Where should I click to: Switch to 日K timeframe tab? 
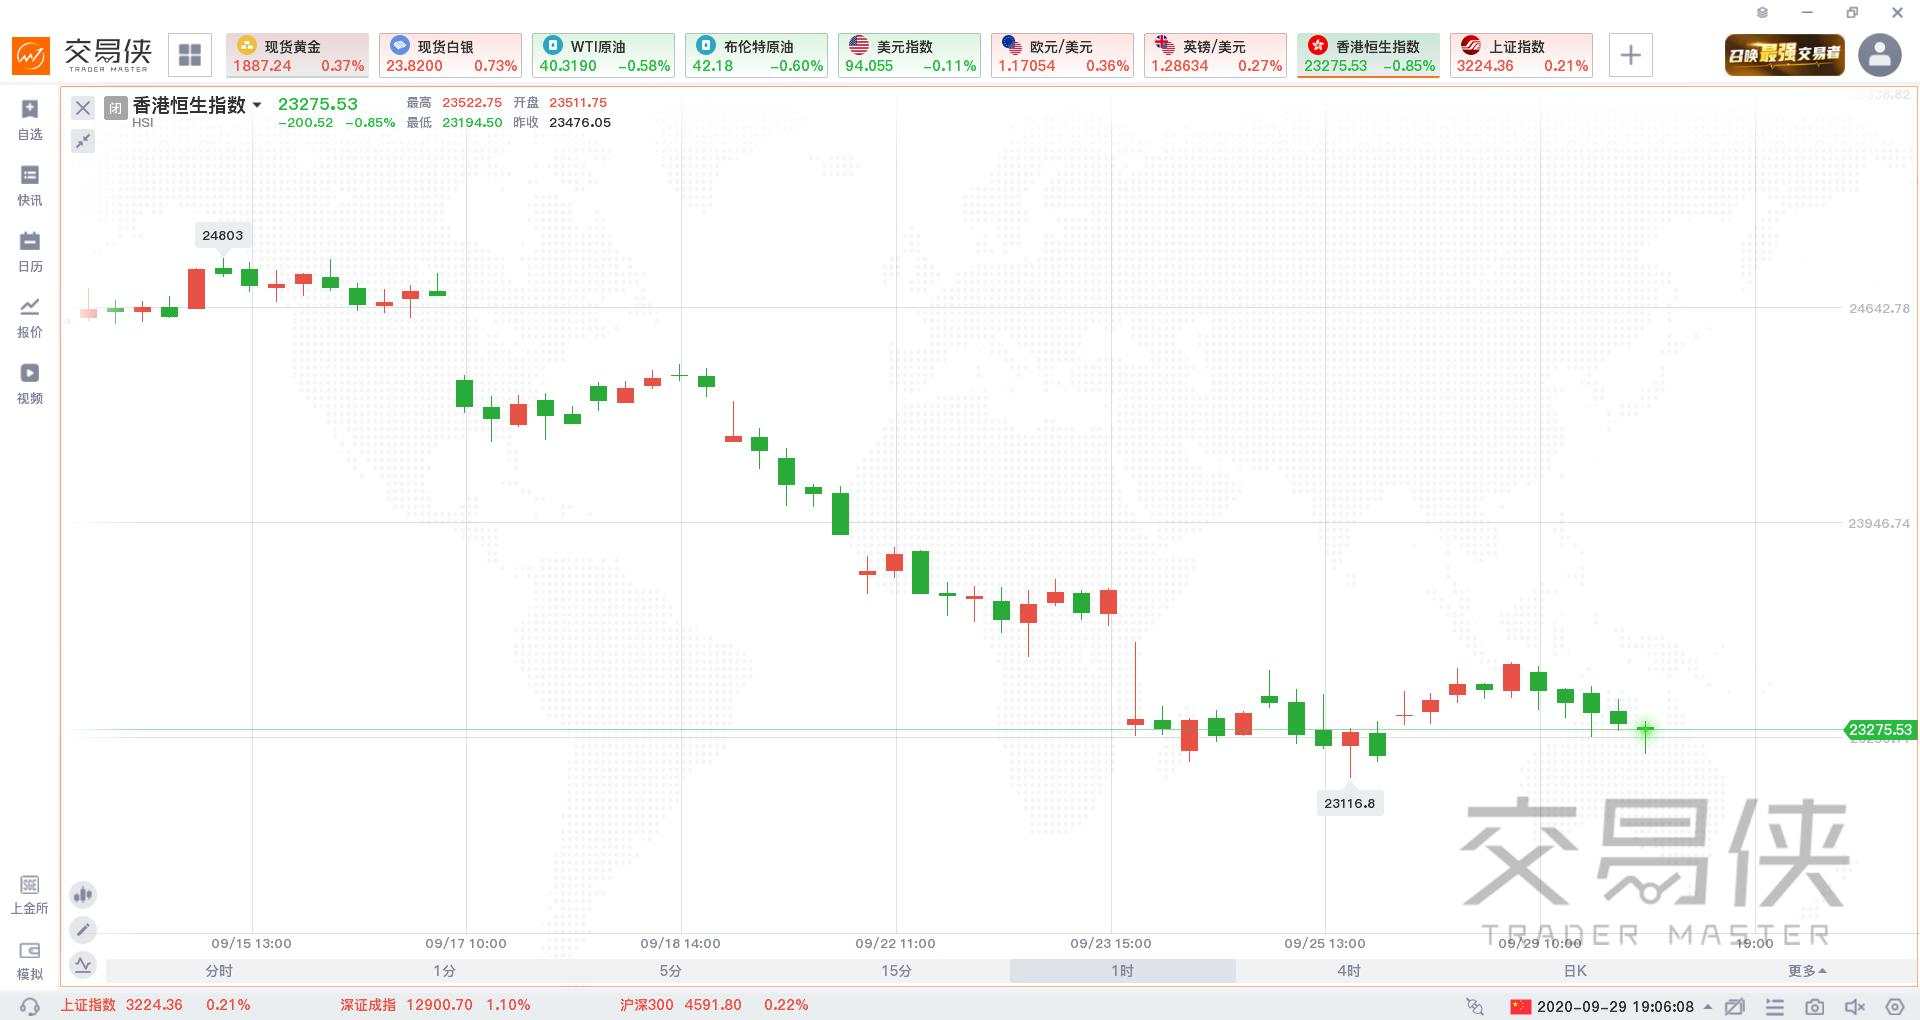coord(1575,971)
